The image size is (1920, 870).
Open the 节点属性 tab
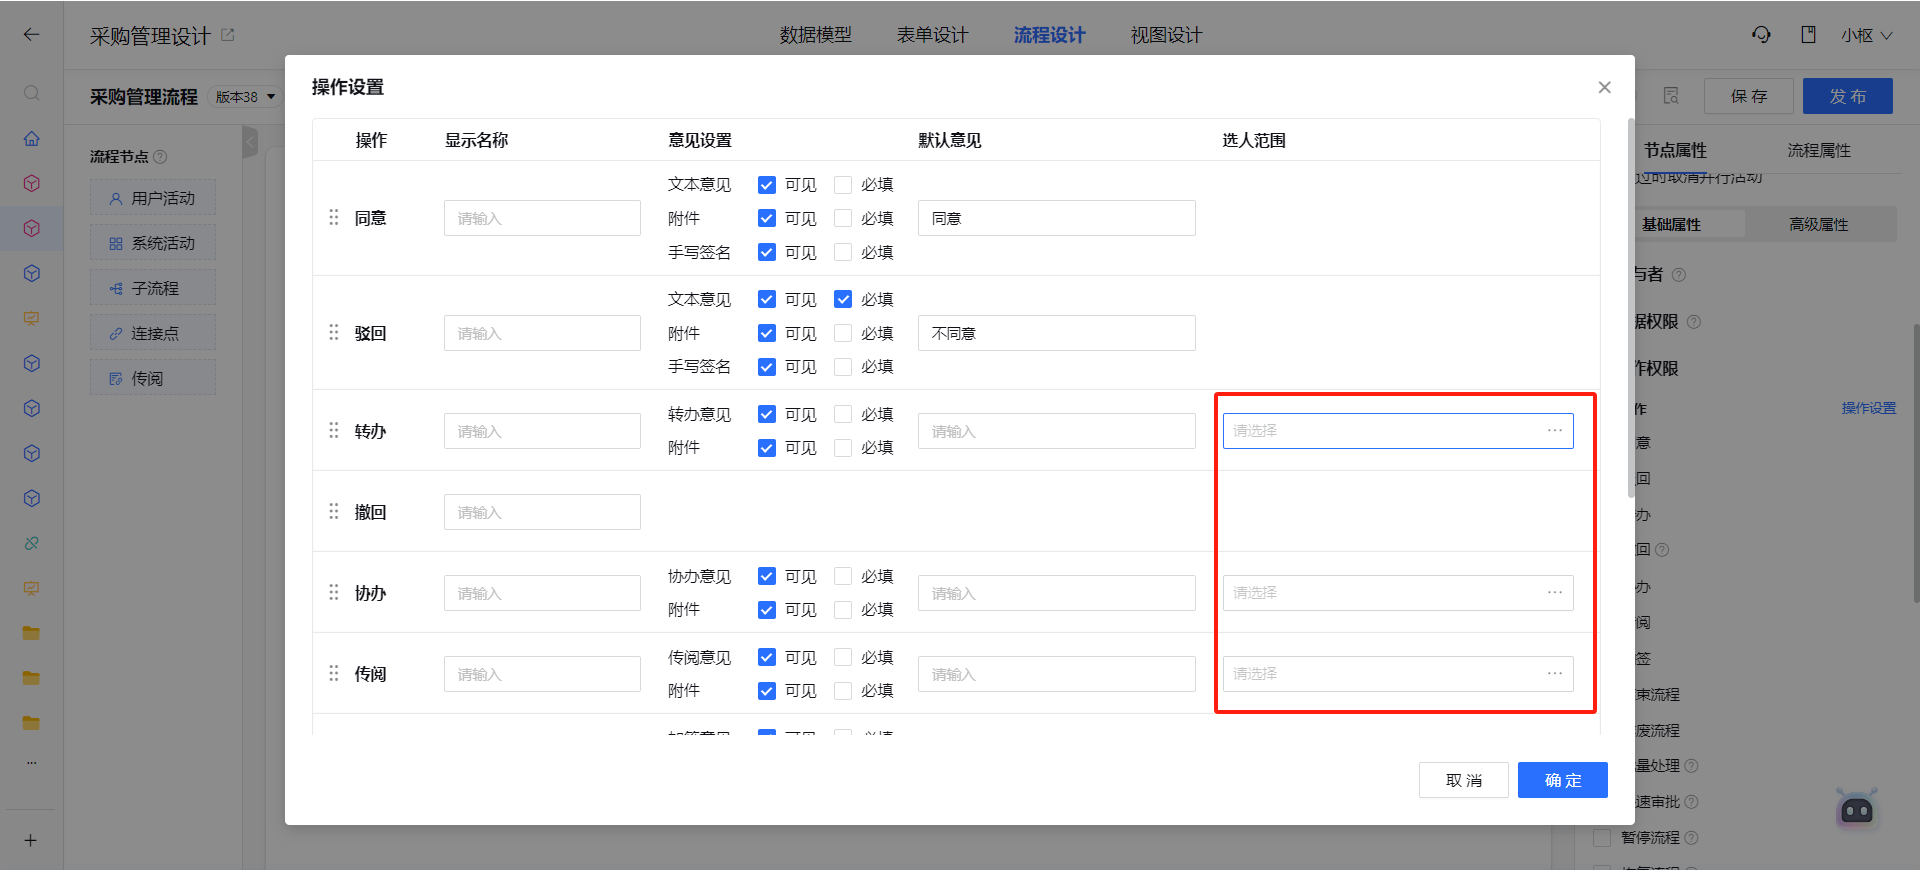1675,150
